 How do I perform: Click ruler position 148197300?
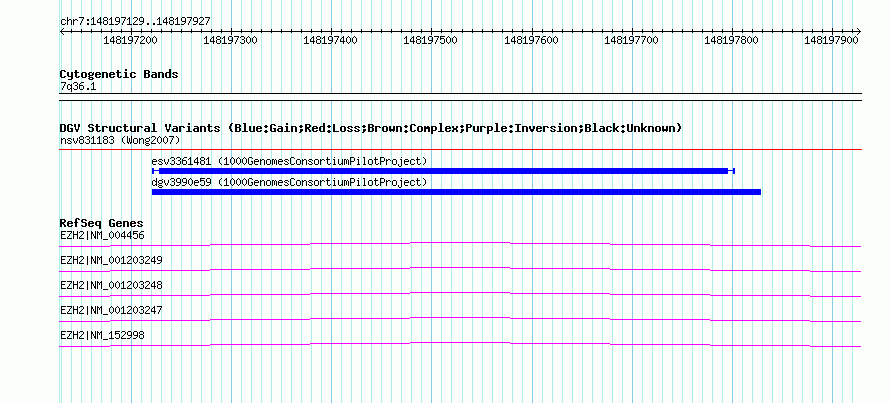tap(230, 40)
